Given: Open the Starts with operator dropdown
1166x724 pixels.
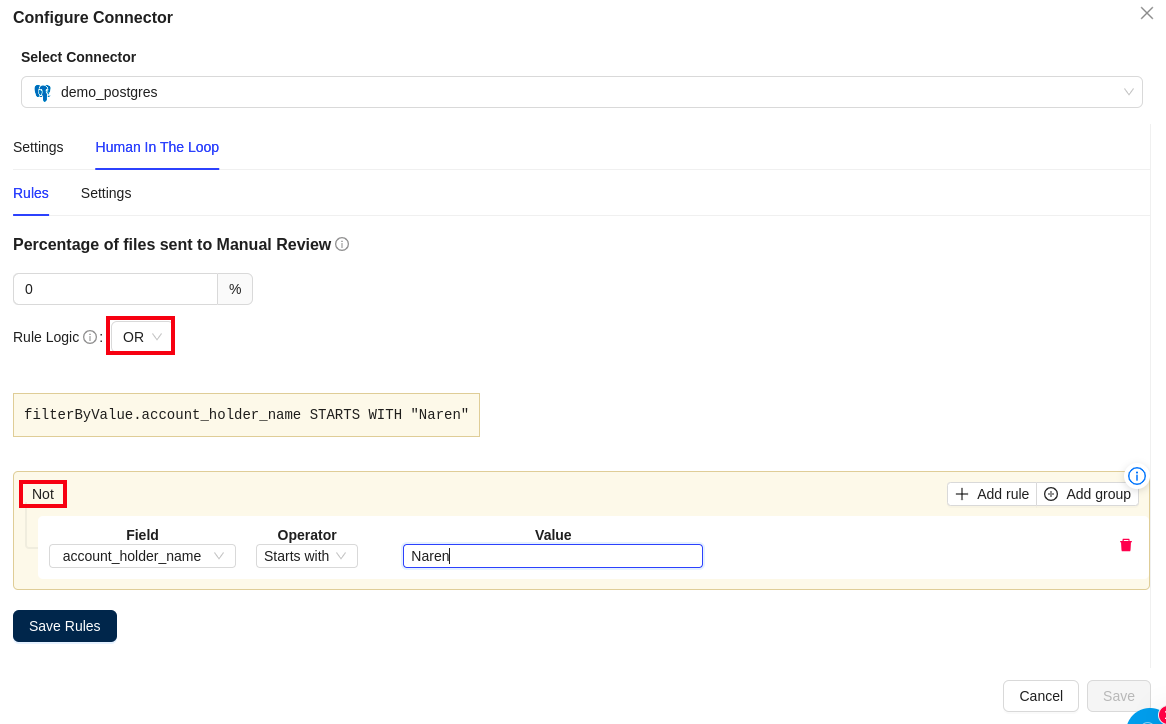Looking at the screenshot, I should [x=306, y=556].
